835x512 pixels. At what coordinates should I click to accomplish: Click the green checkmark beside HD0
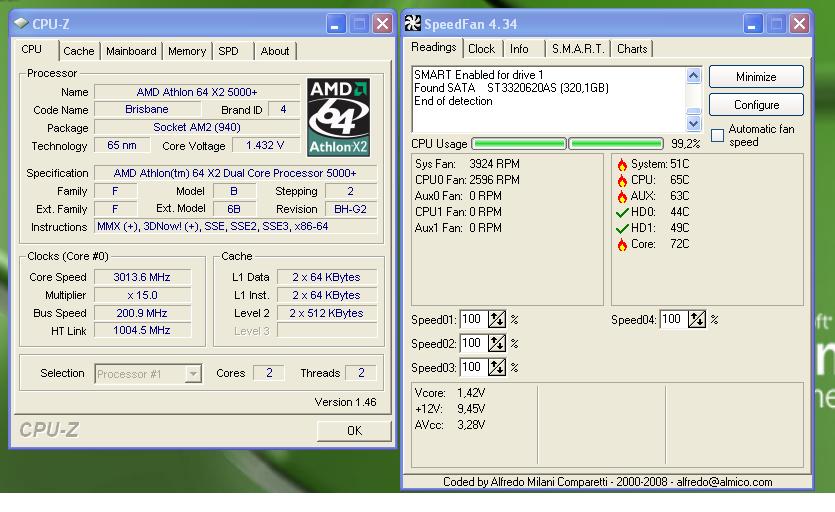(x=622, y=212)
